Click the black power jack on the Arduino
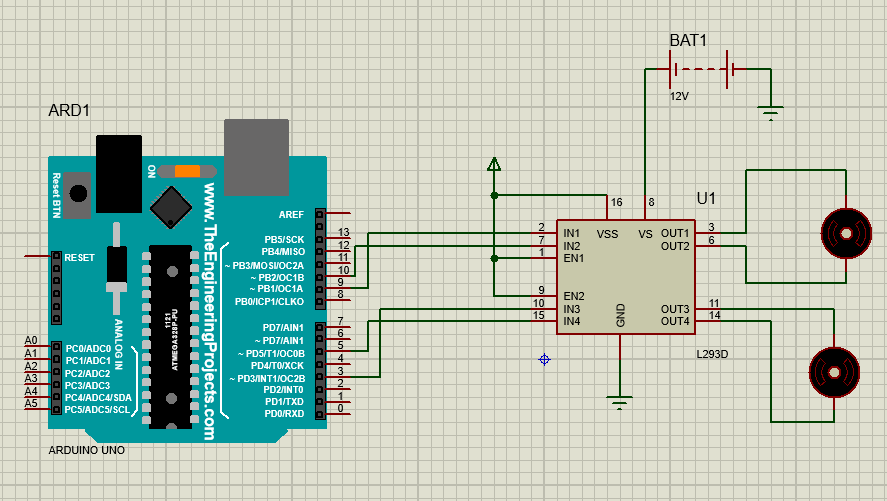Viewport: 887px width, 501px height. (x=119, y=174)
